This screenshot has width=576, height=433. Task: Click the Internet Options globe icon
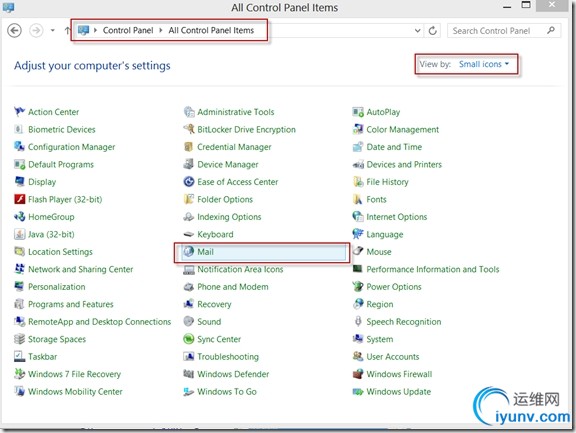click(358, 217)
